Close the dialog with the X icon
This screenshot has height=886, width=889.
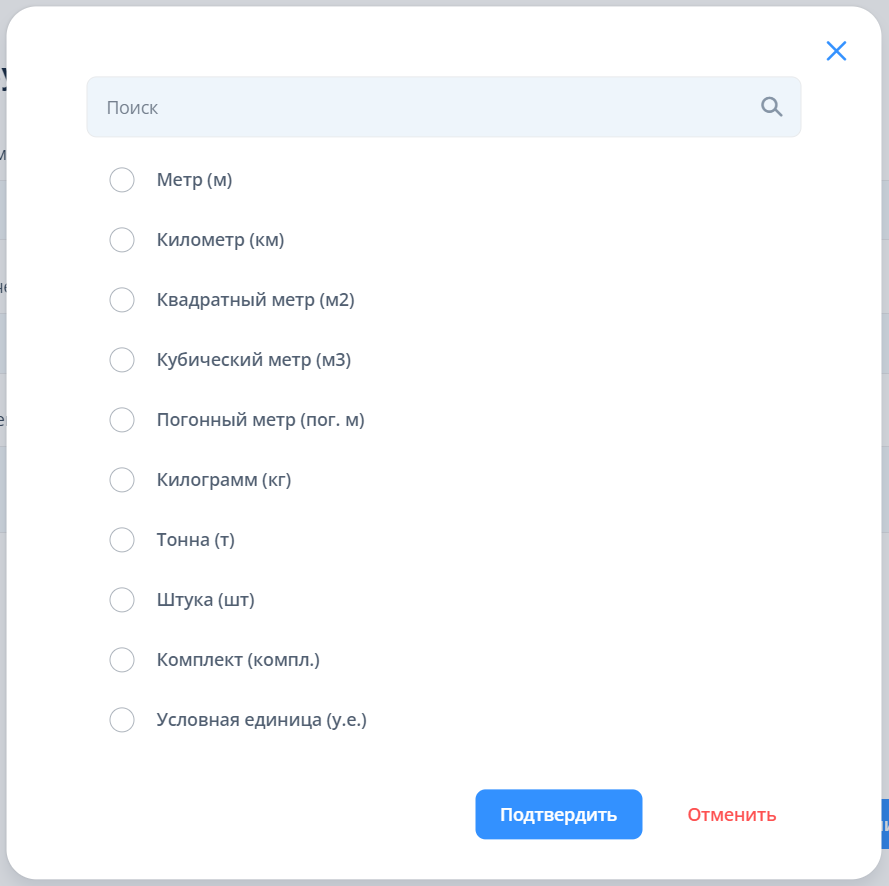pyautogui.click(x=836, y=51)
